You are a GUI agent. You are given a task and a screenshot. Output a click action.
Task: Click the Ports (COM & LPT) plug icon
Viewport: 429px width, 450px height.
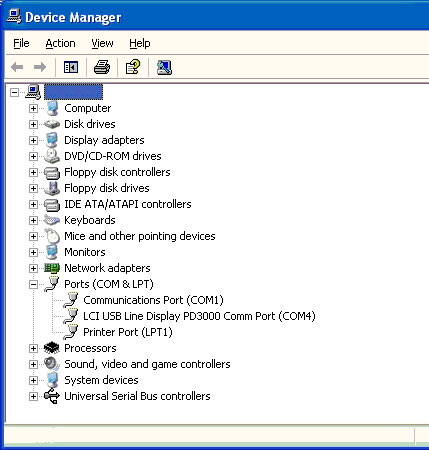(x=52, y=284)
